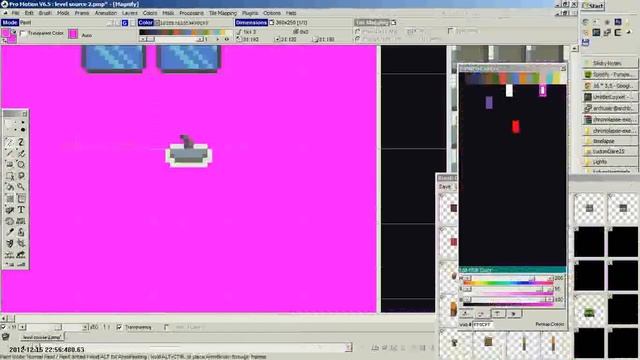Close the floating toolbox panel

[24, 113]
